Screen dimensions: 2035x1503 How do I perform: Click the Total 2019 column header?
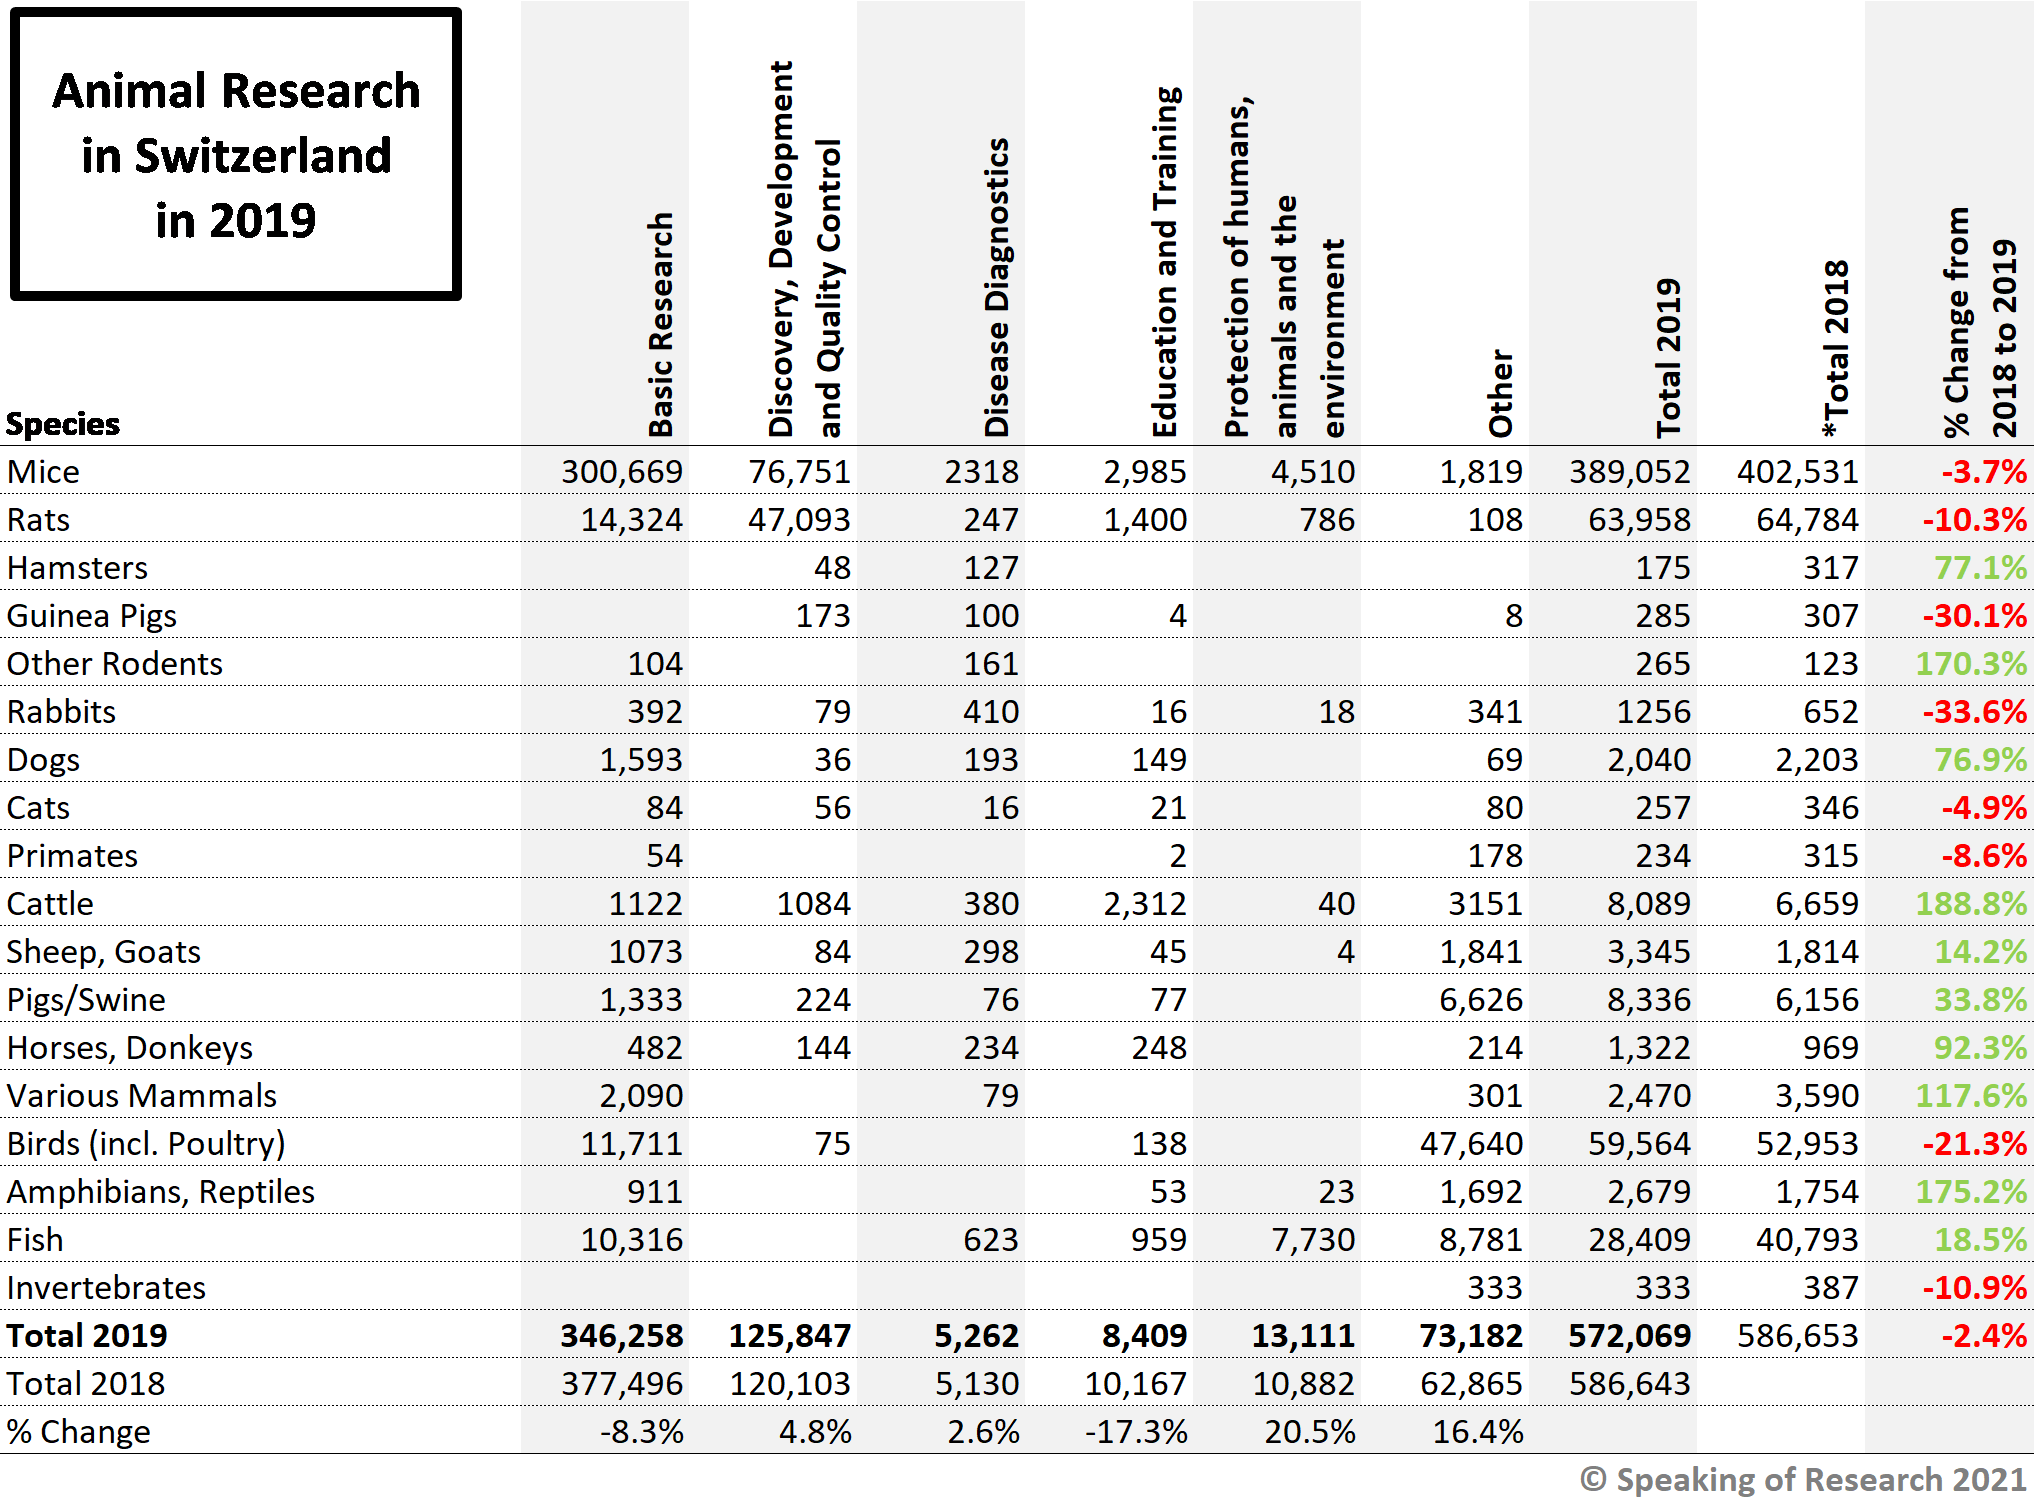[1668, 358]
